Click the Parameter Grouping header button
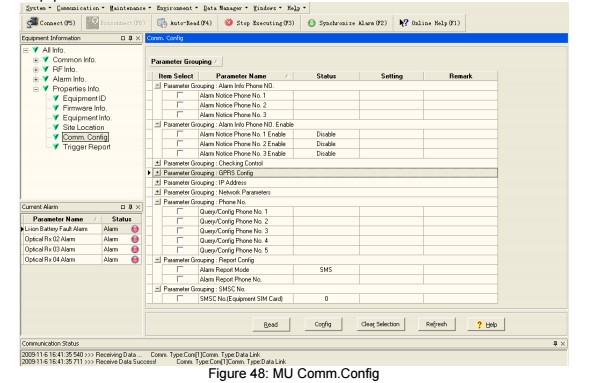This screenshot has width=591, height=383. (185, 61)
